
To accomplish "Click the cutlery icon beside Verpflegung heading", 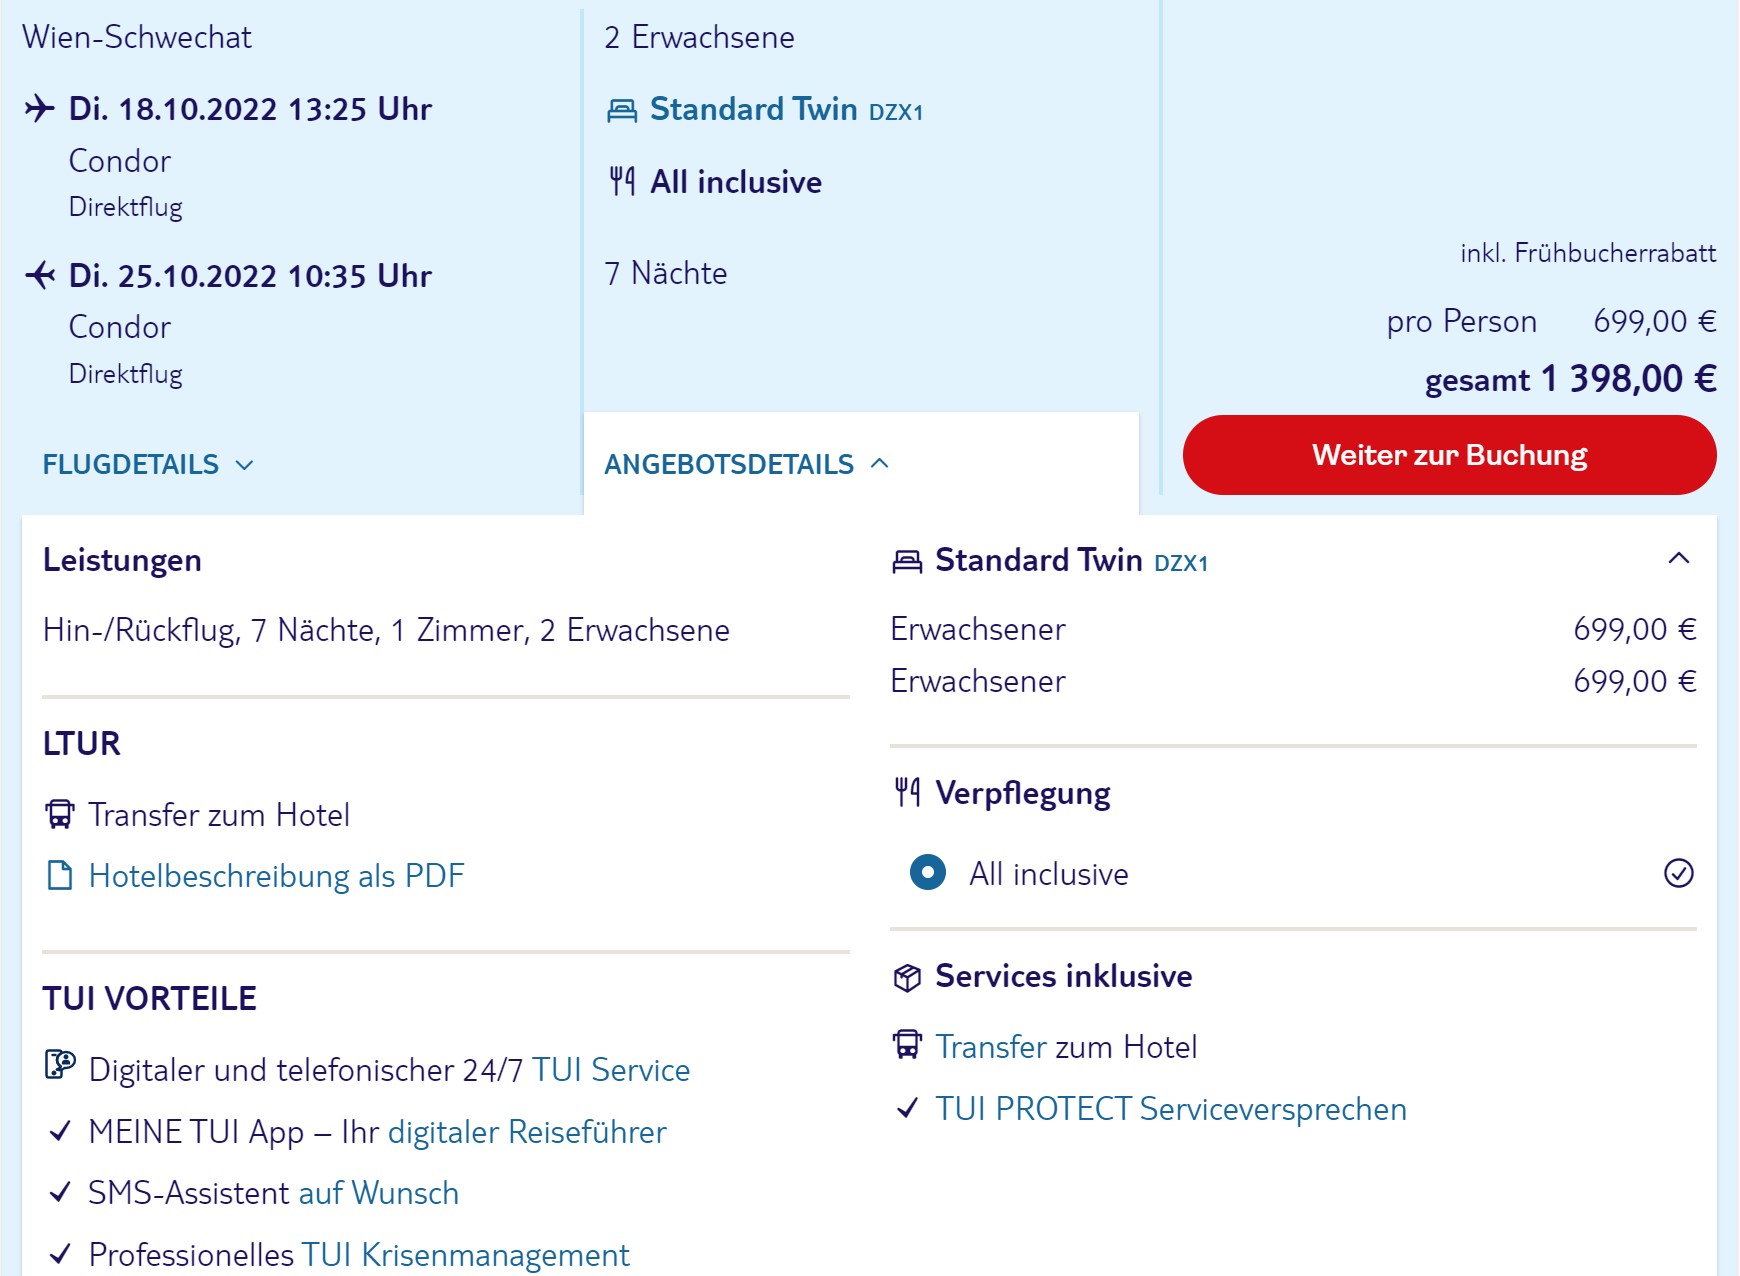I will click(907, 792).
